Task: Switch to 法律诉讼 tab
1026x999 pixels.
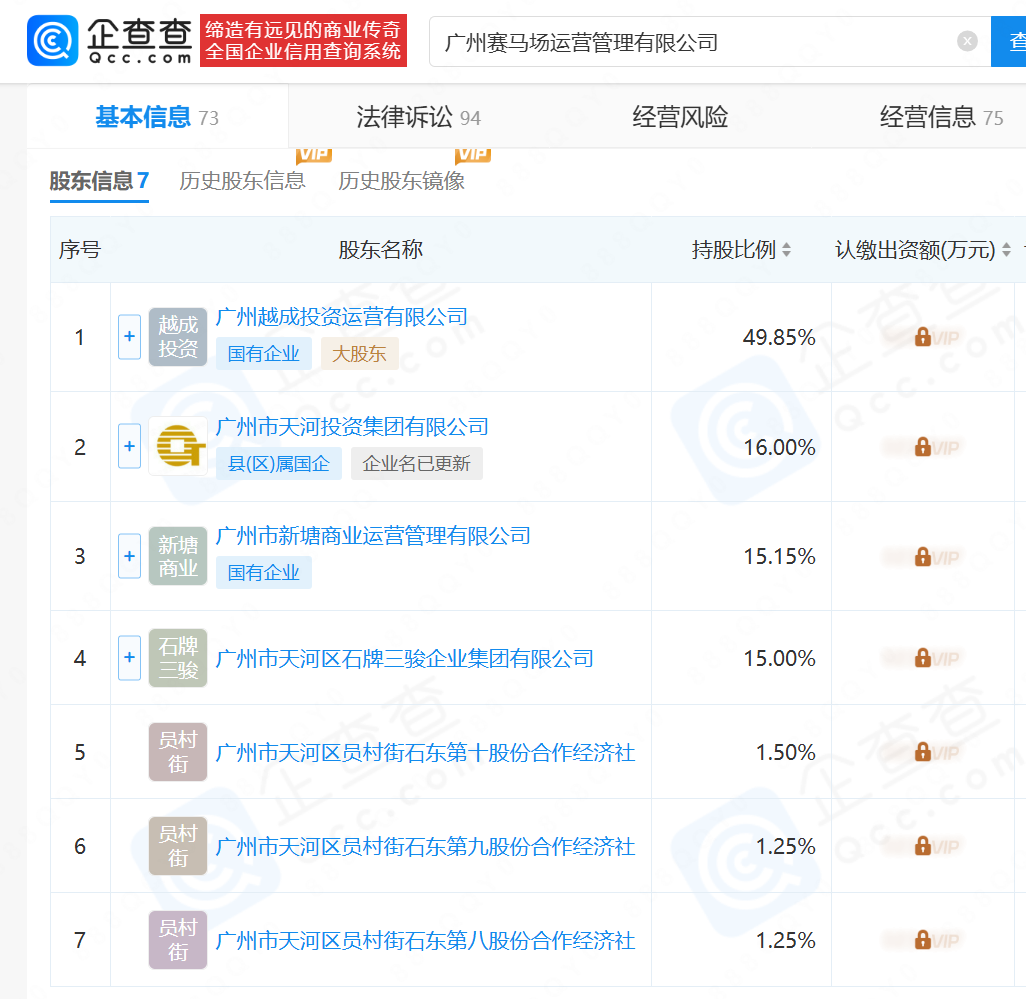Action: click(418, 118)
